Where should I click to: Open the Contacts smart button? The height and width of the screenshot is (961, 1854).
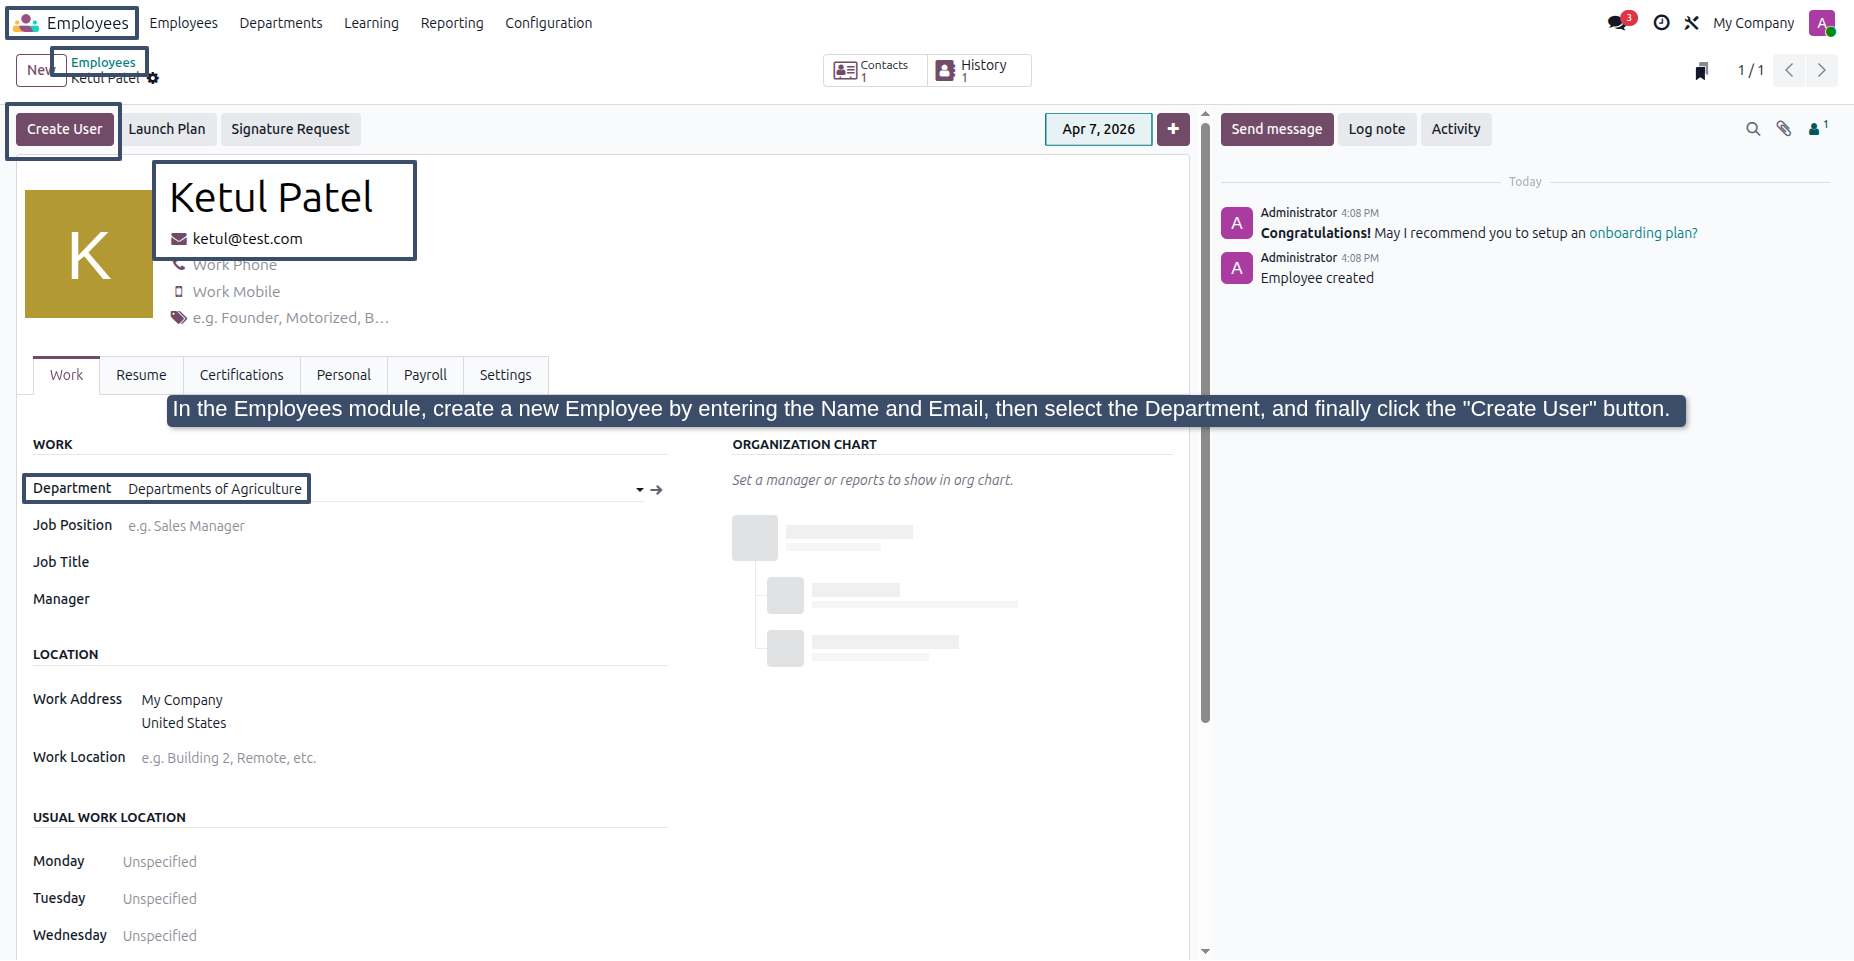pos(875,71)
